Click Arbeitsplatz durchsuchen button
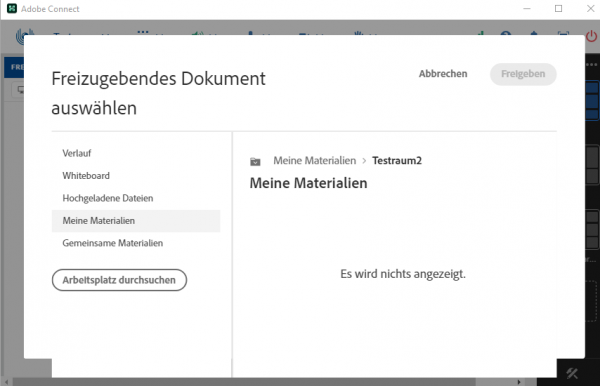This screenshot has height=386, width=600. pos(119,280)
